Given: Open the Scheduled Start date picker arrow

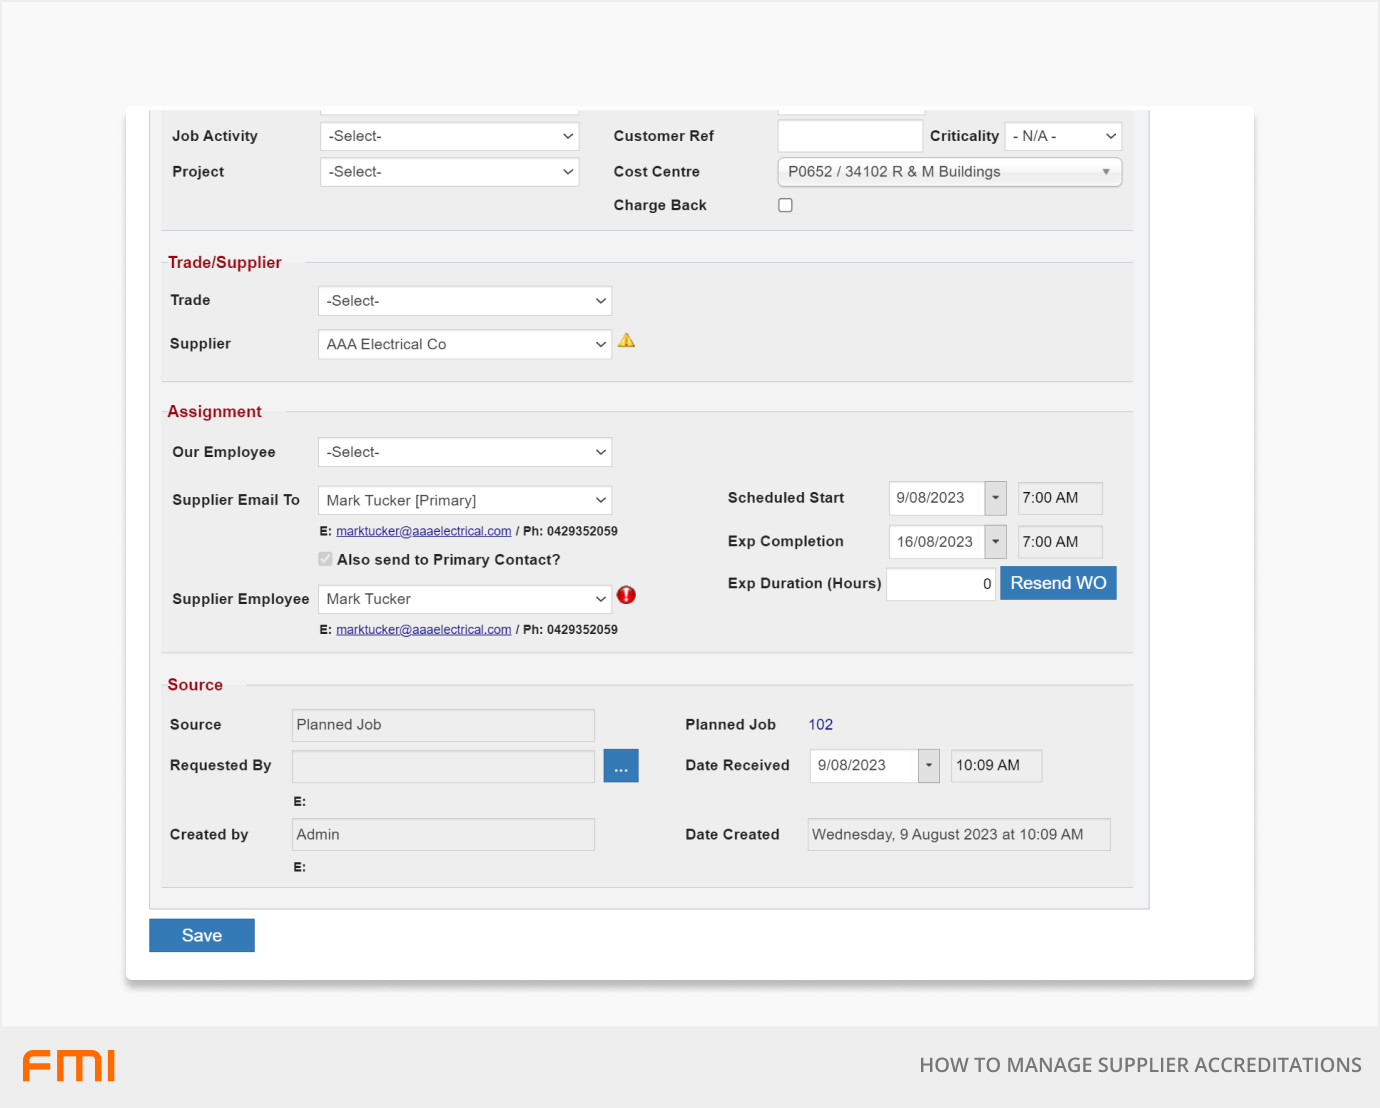Looking at the screenshot, I should tap(995, 498).
